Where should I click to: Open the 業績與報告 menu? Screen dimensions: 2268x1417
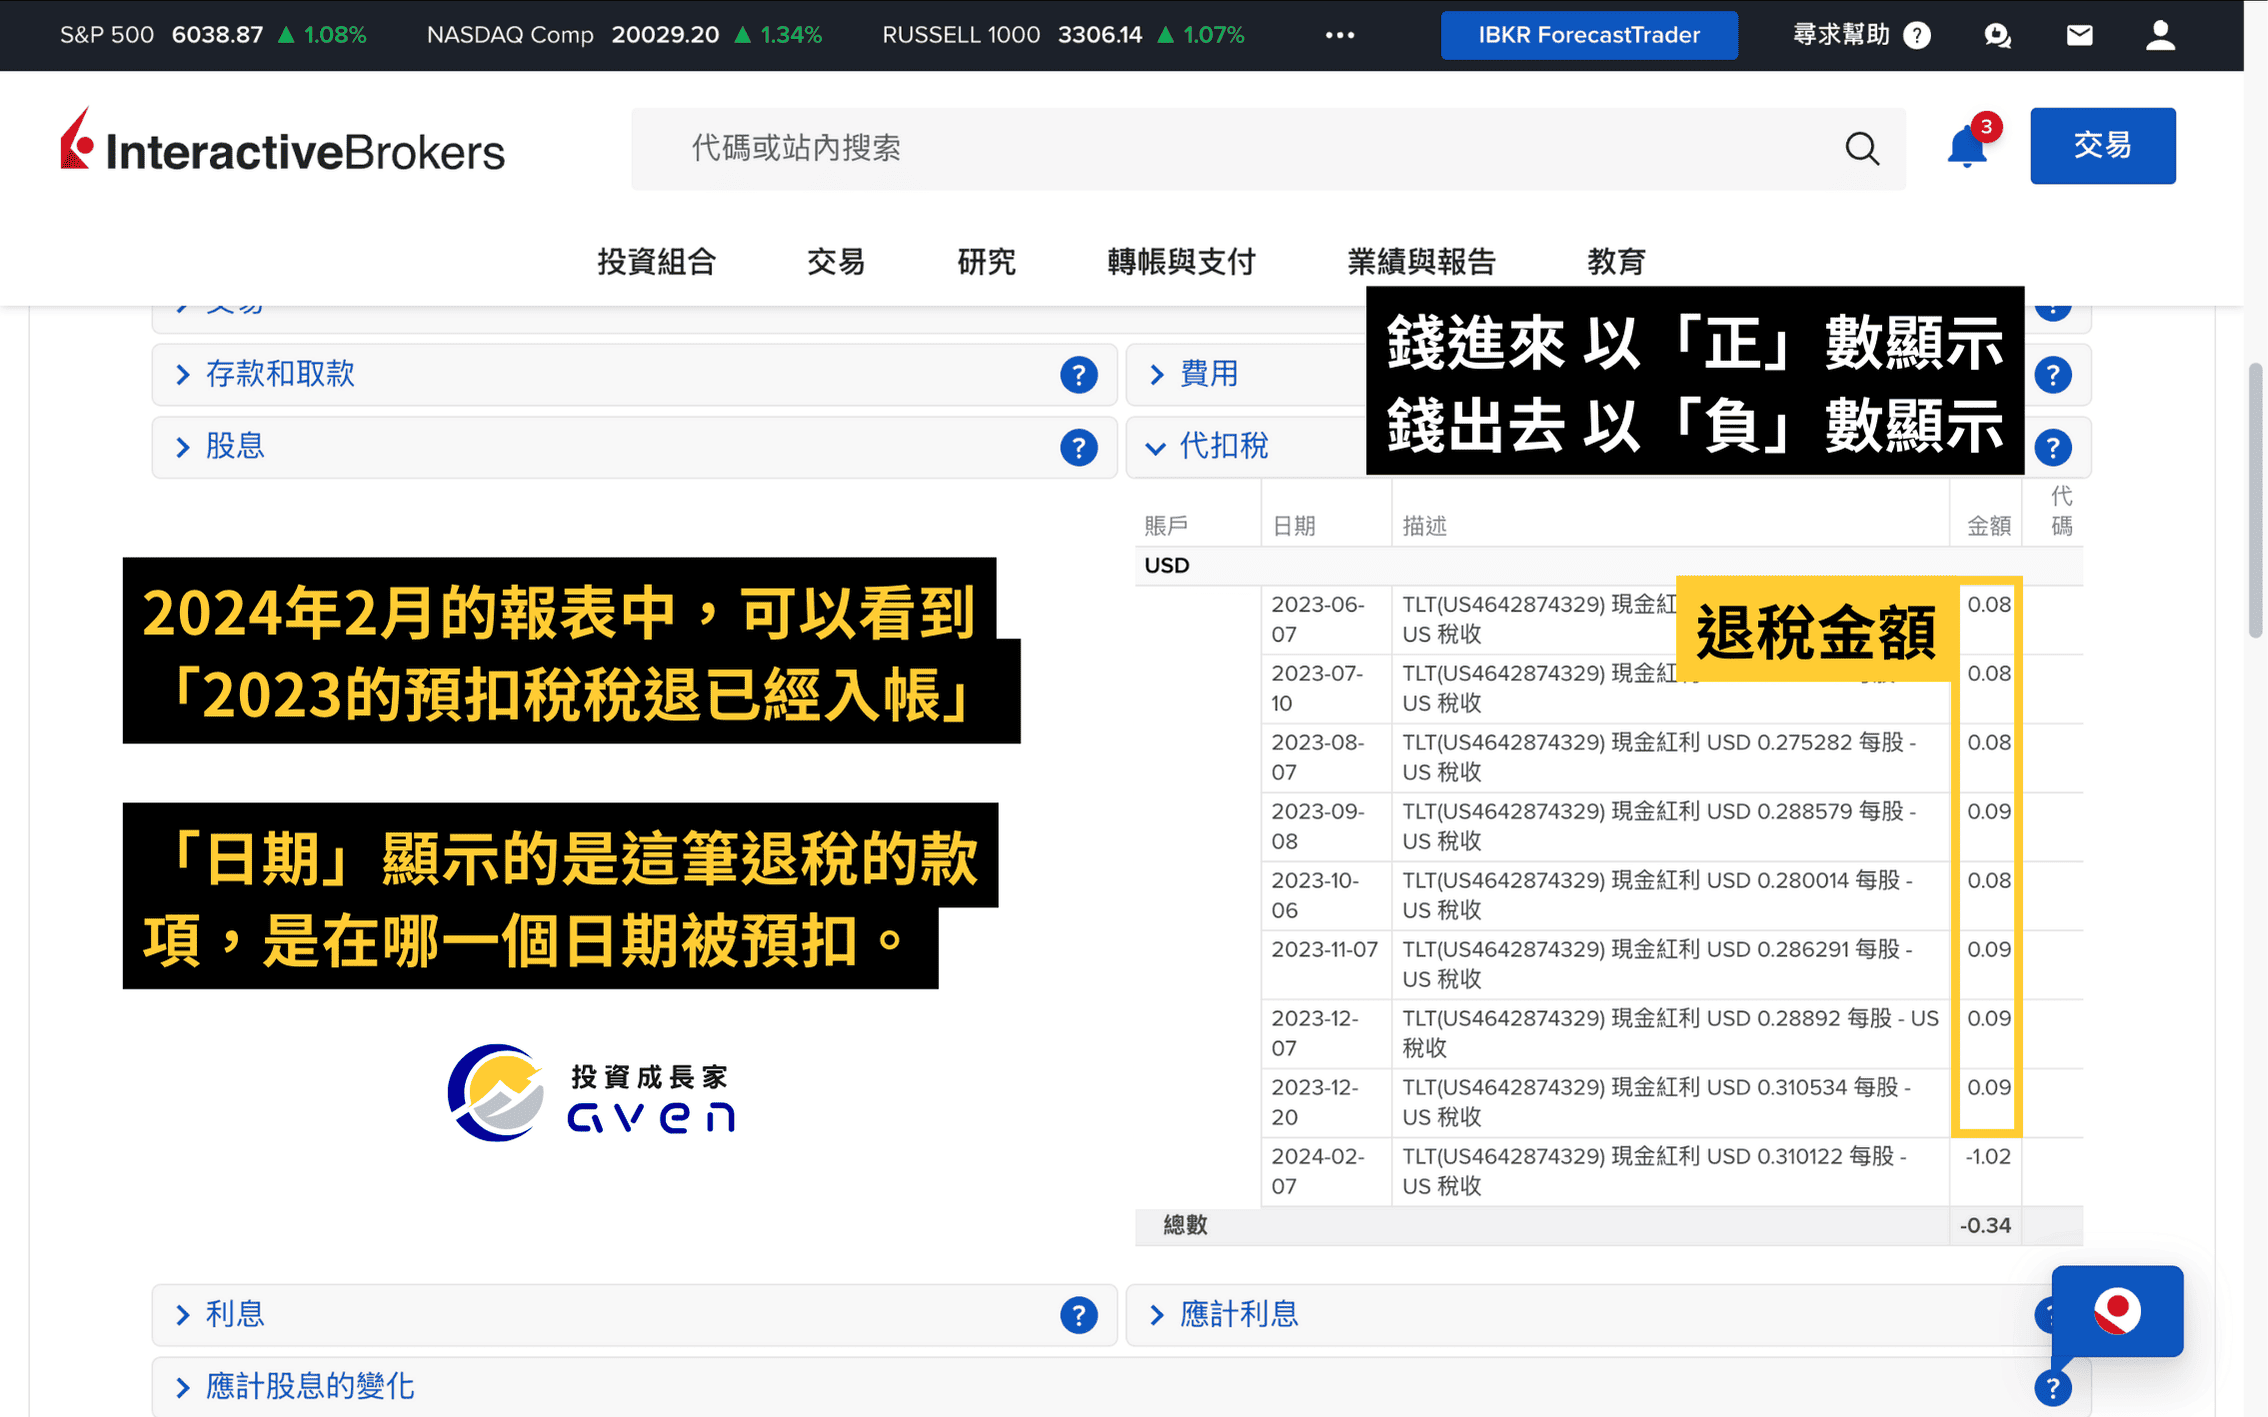click(1421, 262)
